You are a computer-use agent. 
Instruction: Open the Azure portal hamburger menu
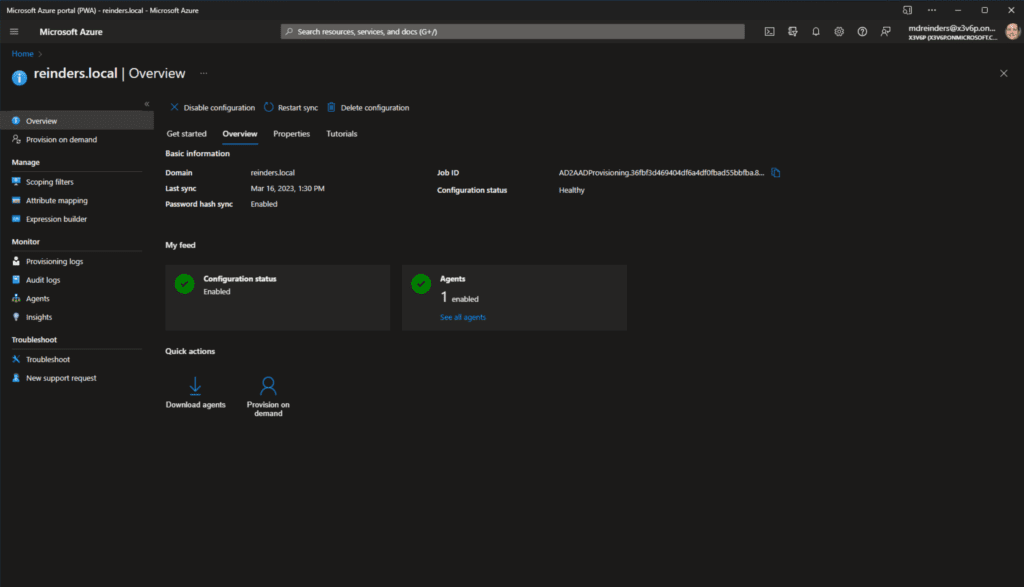(x=14, y=31)
